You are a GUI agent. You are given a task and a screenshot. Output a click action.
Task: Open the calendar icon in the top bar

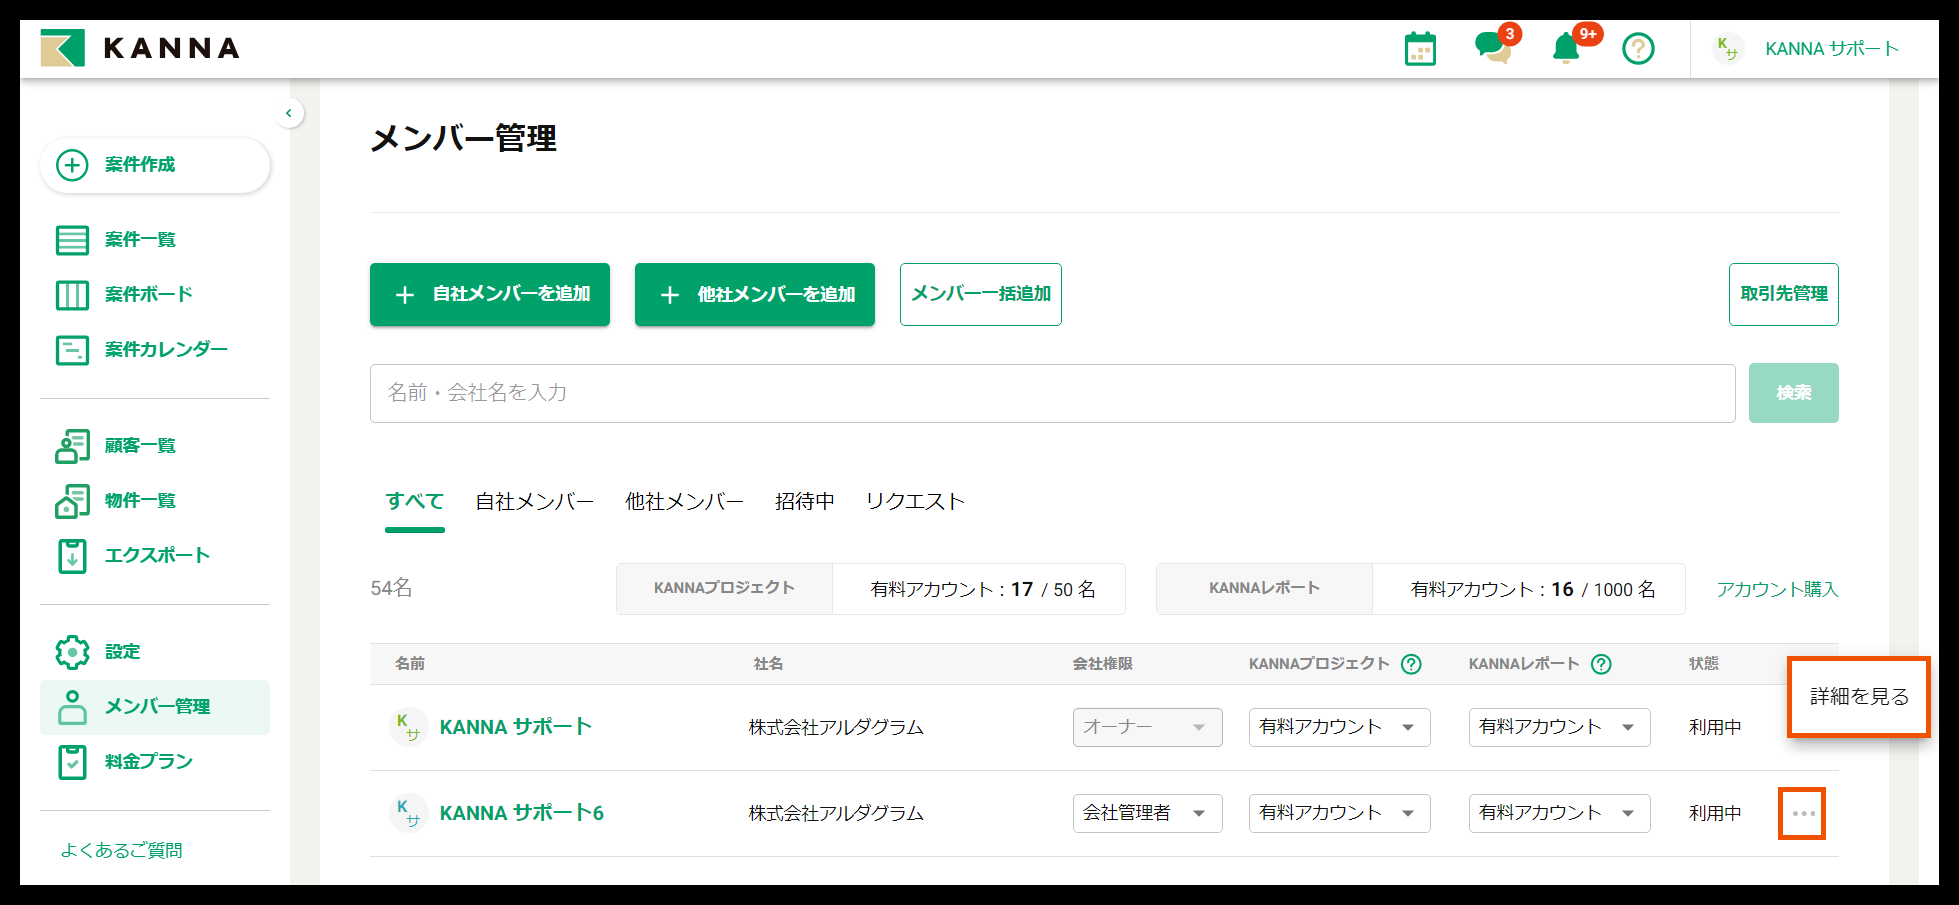[x=1419, y=47]
